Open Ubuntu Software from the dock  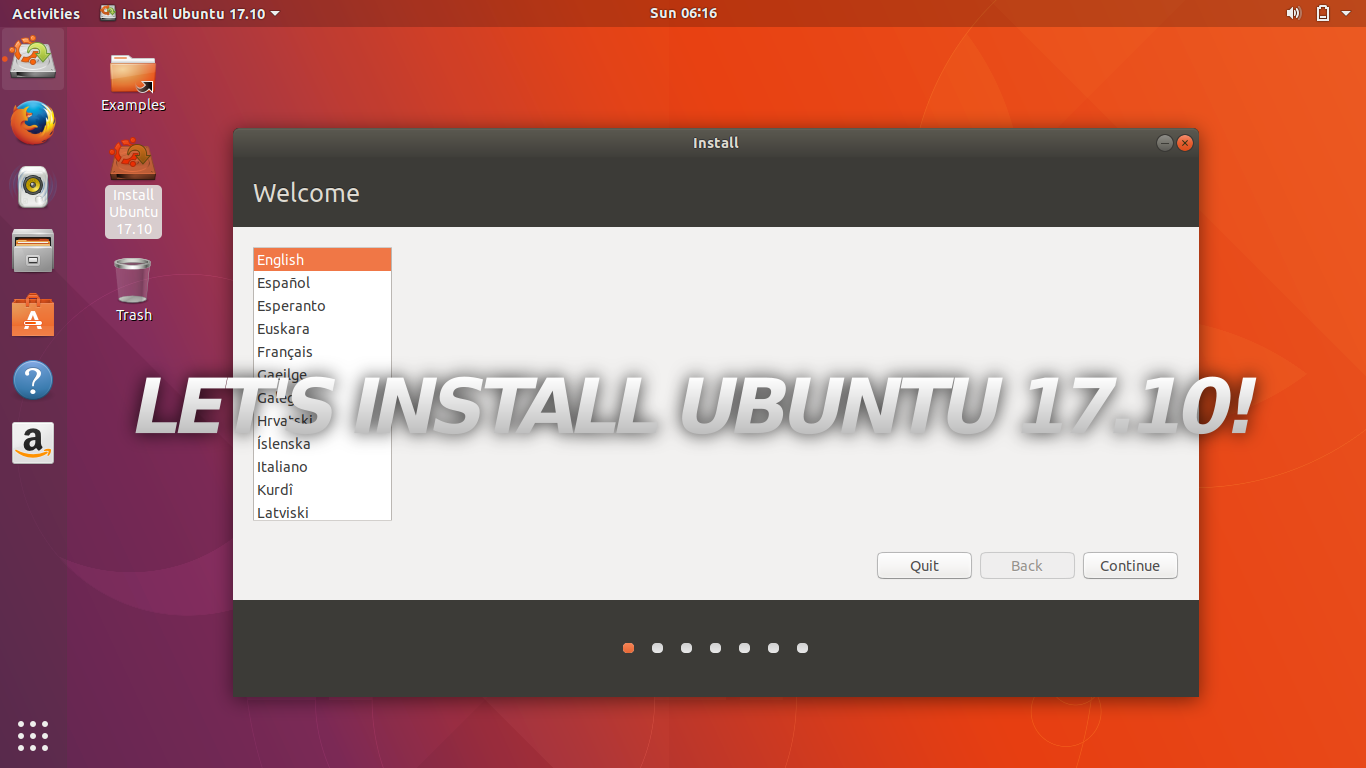click(x=33, y=315)
